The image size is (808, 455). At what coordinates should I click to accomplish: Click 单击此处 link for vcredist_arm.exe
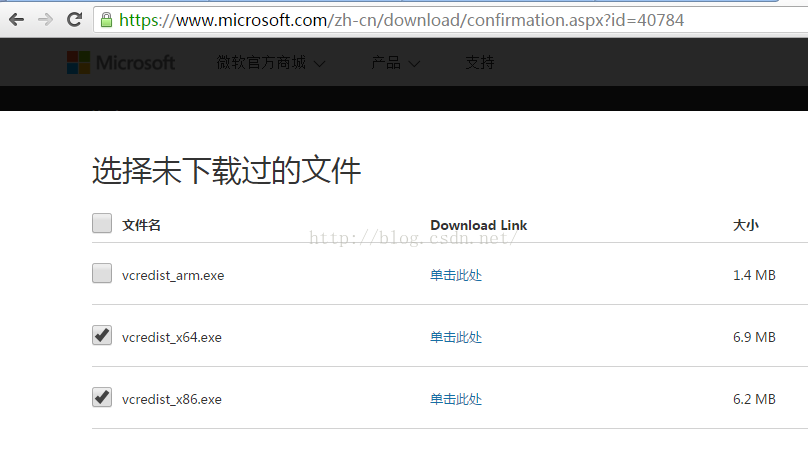456,275
